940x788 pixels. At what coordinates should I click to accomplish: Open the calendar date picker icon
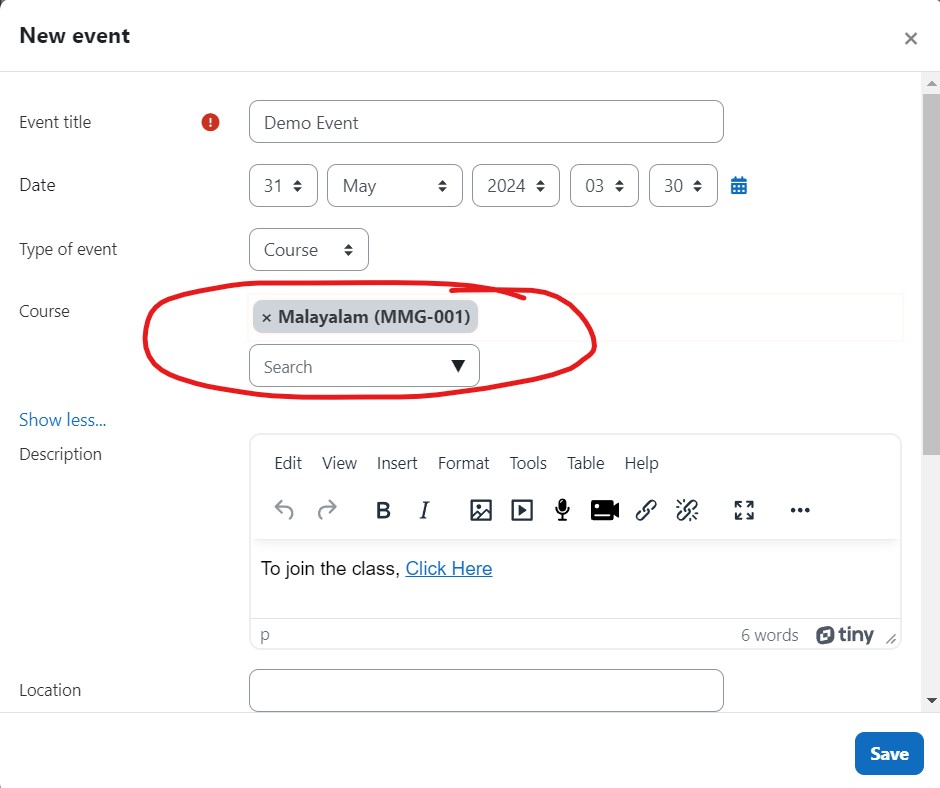coord(739,185)
